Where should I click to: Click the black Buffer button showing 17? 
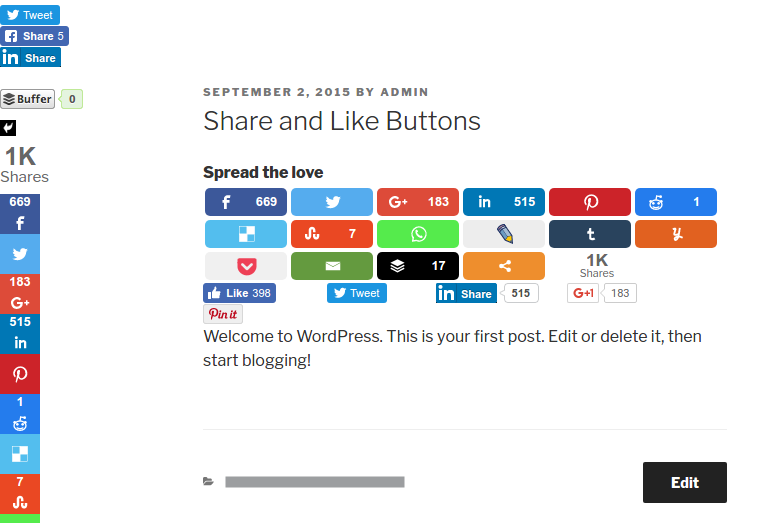coord(418,266)
